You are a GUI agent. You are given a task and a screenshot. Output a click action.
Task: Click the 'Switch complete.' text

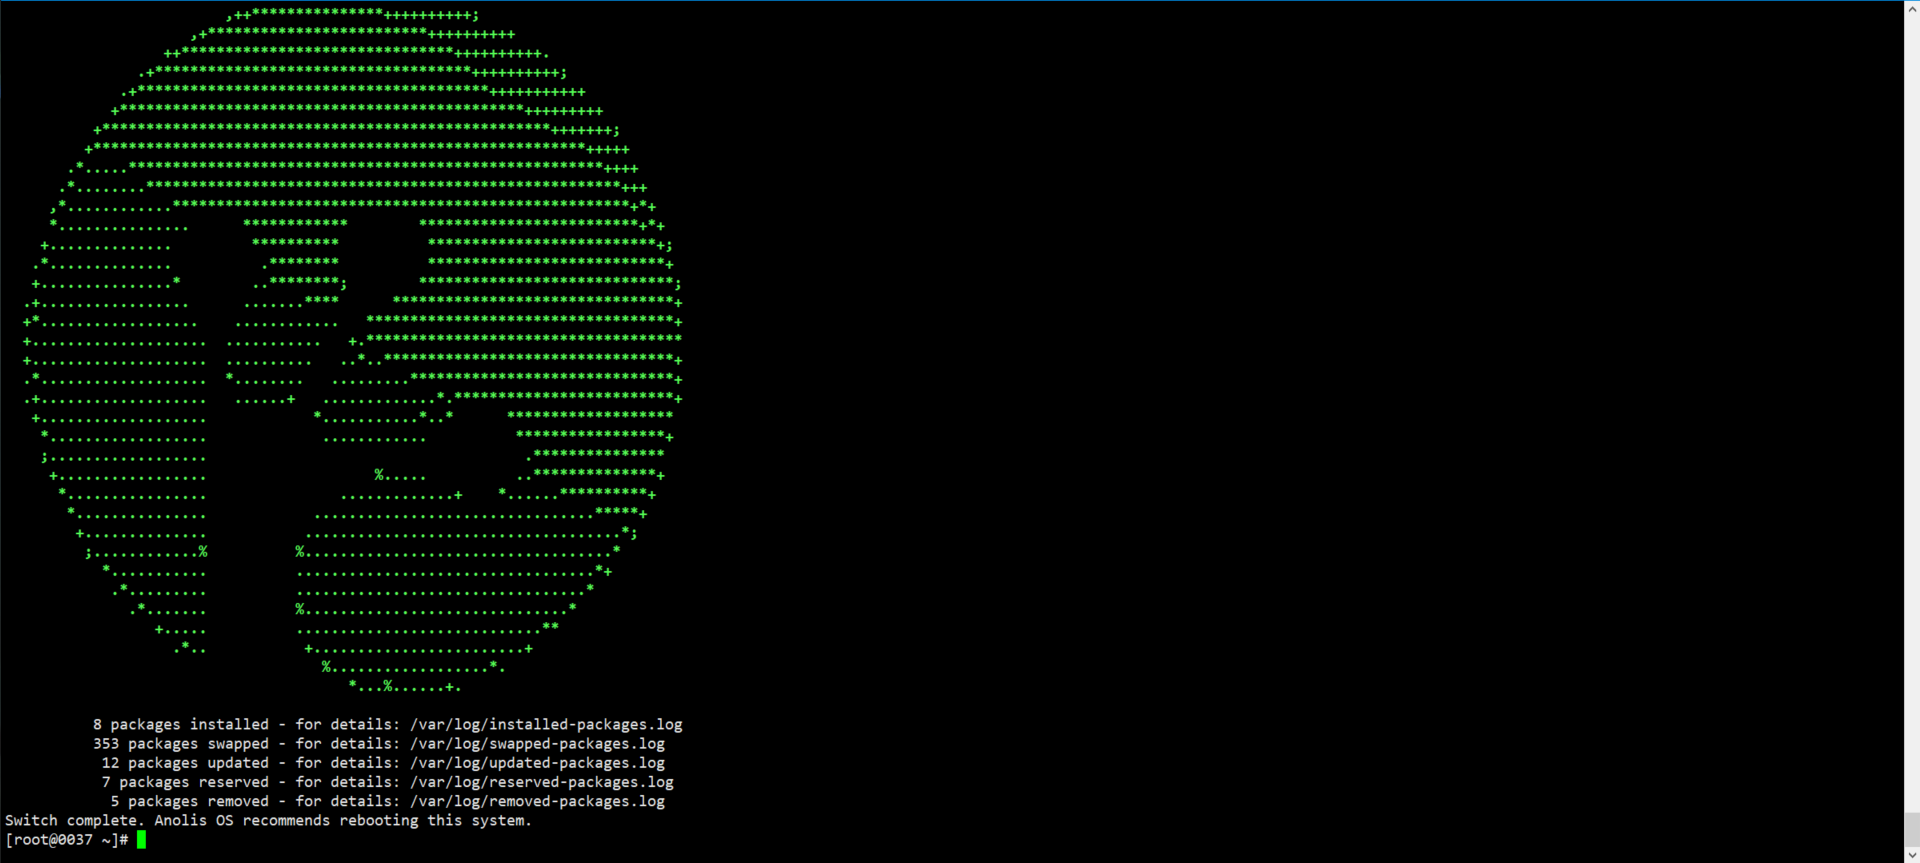click(75, 820)
